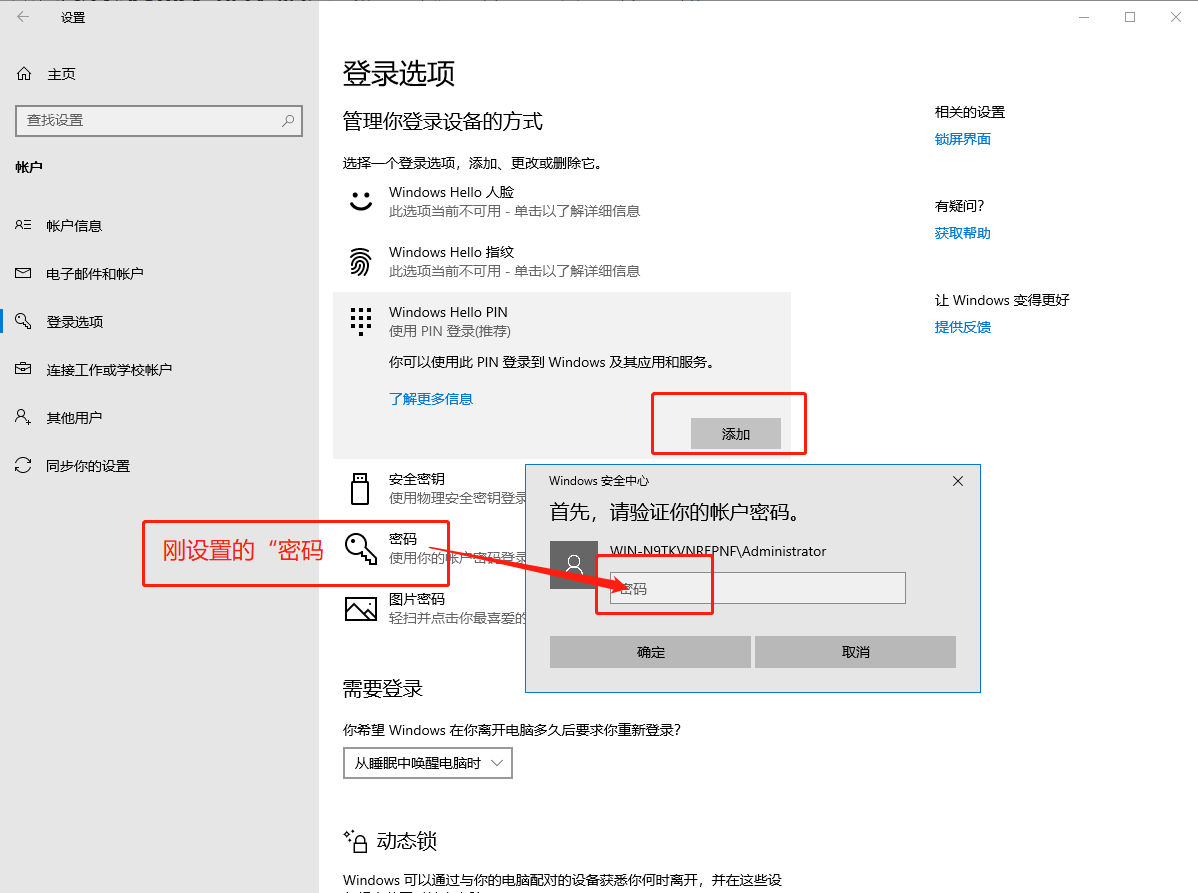Open the 锁屏界面 link
This screenshot has height=893, width=1198.
962,138
